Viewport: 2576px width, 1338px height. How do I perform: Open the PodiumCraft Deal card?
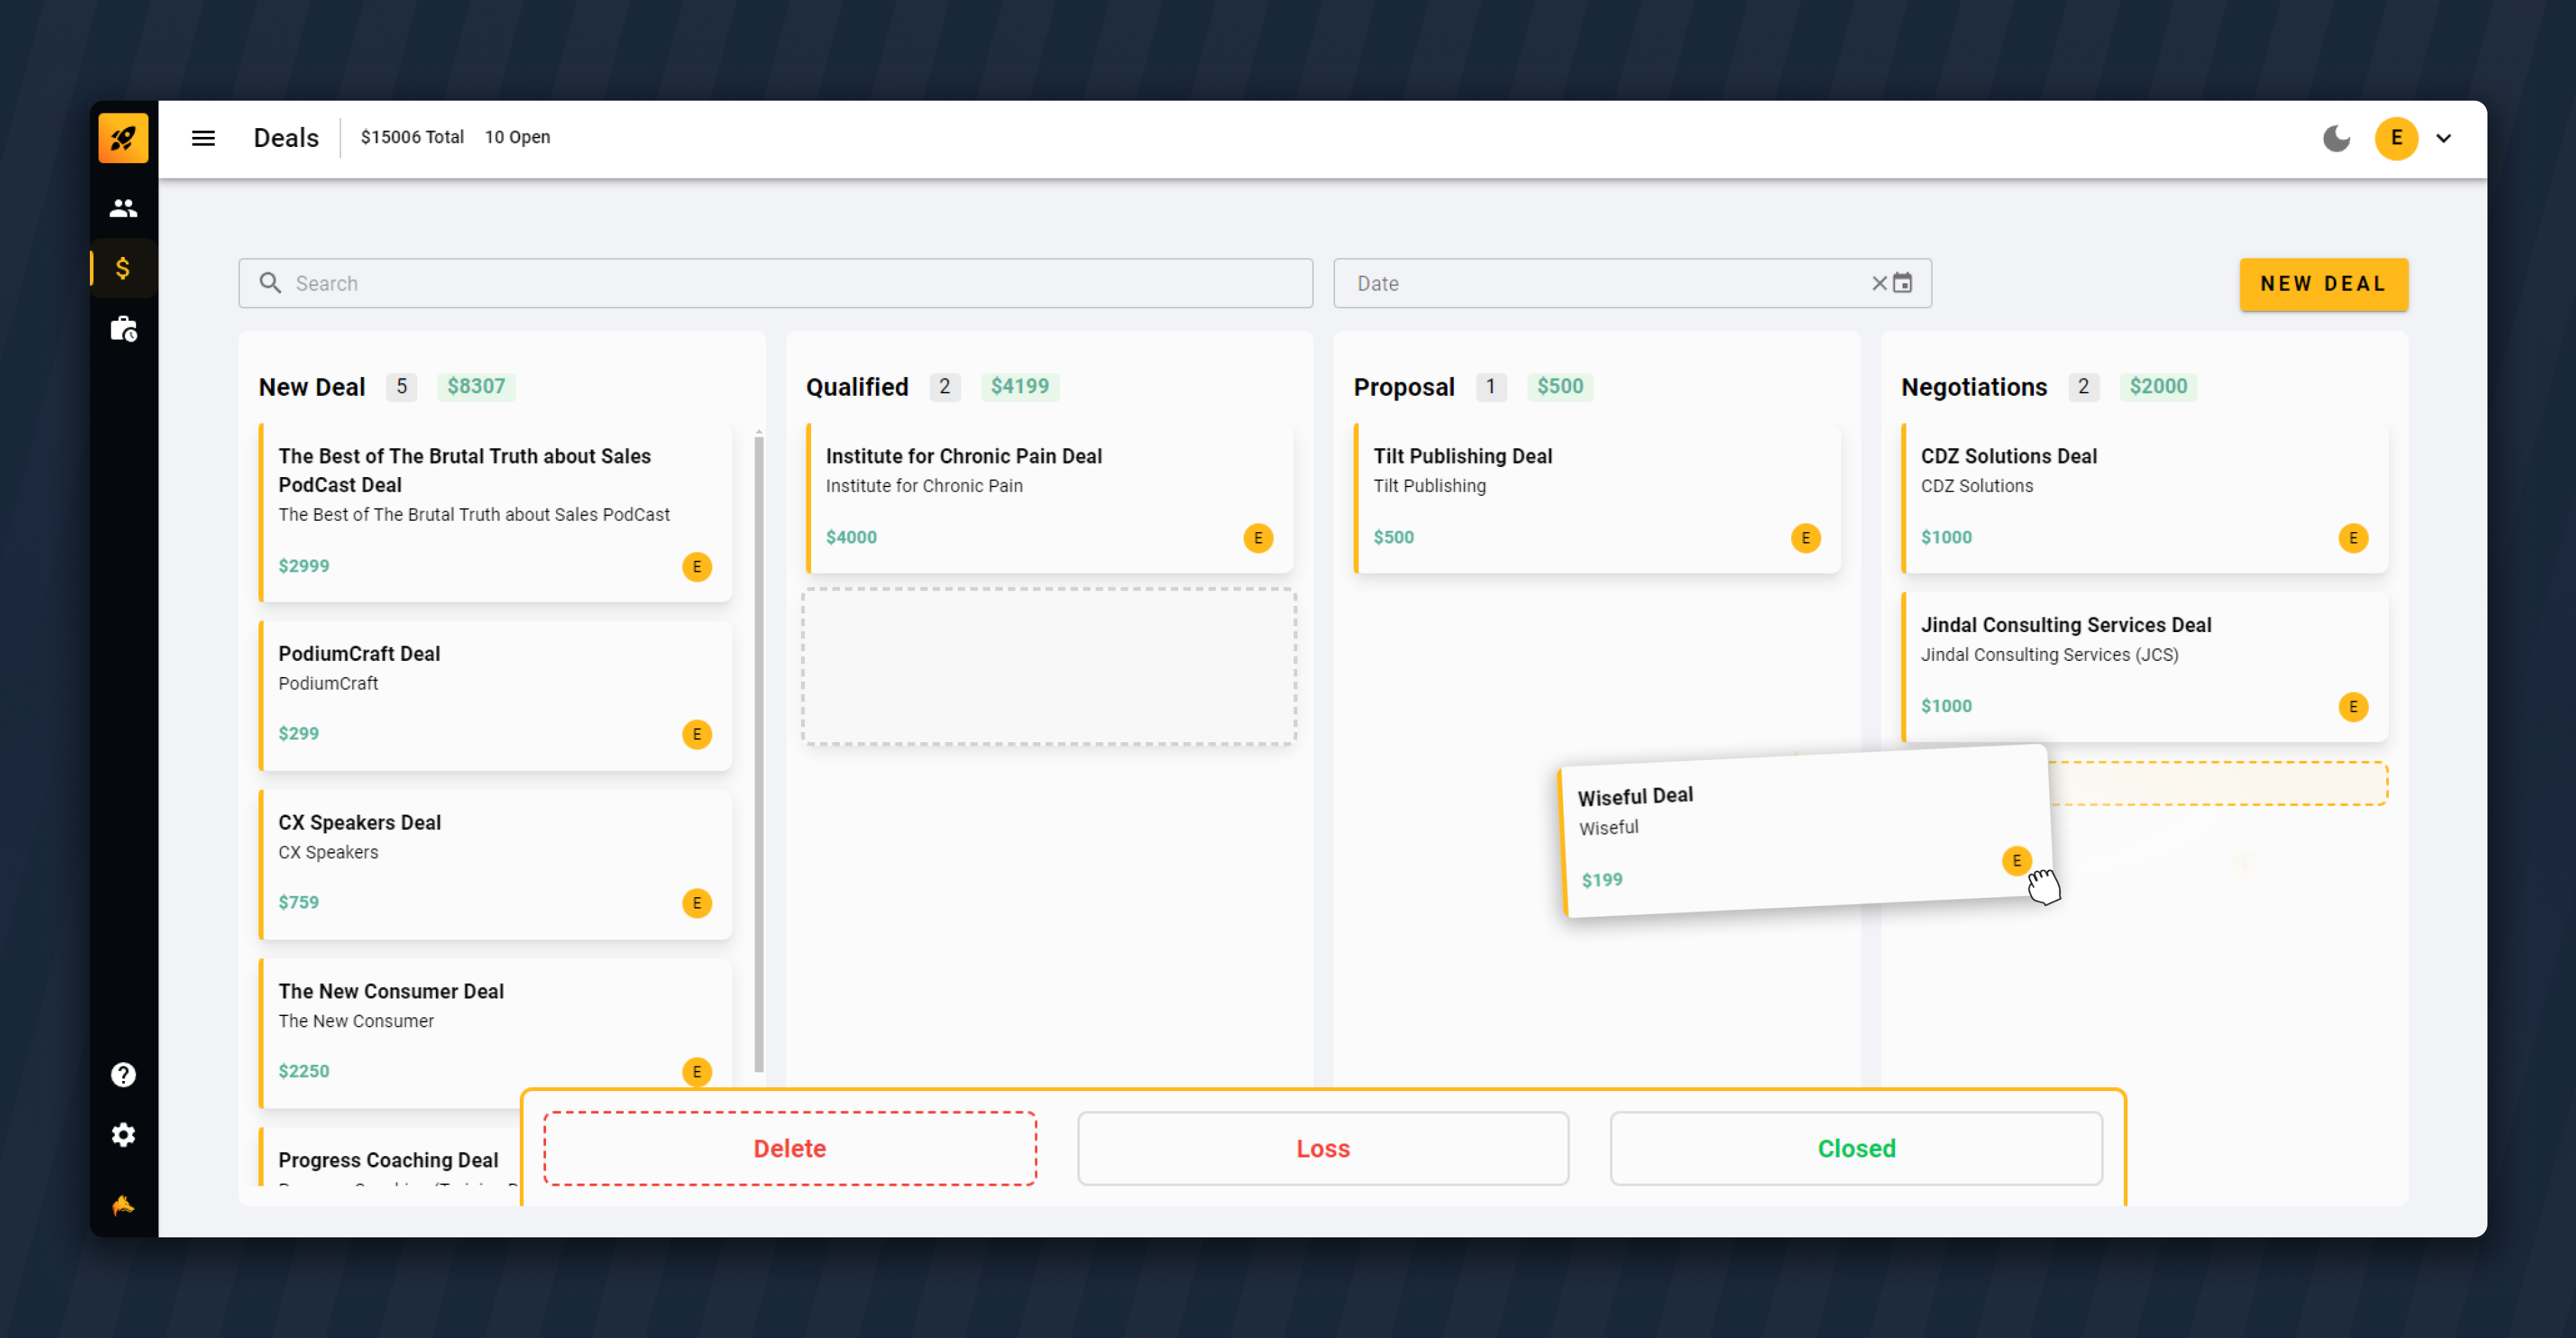pyautogui.click(x=495, y=695)
